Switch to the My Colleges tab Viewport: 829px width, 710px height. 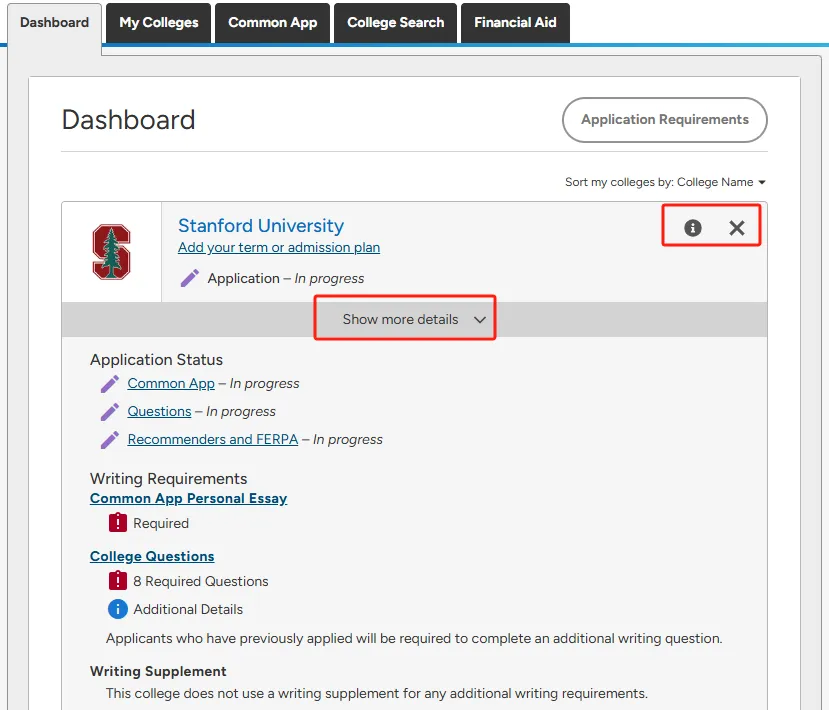159,23
